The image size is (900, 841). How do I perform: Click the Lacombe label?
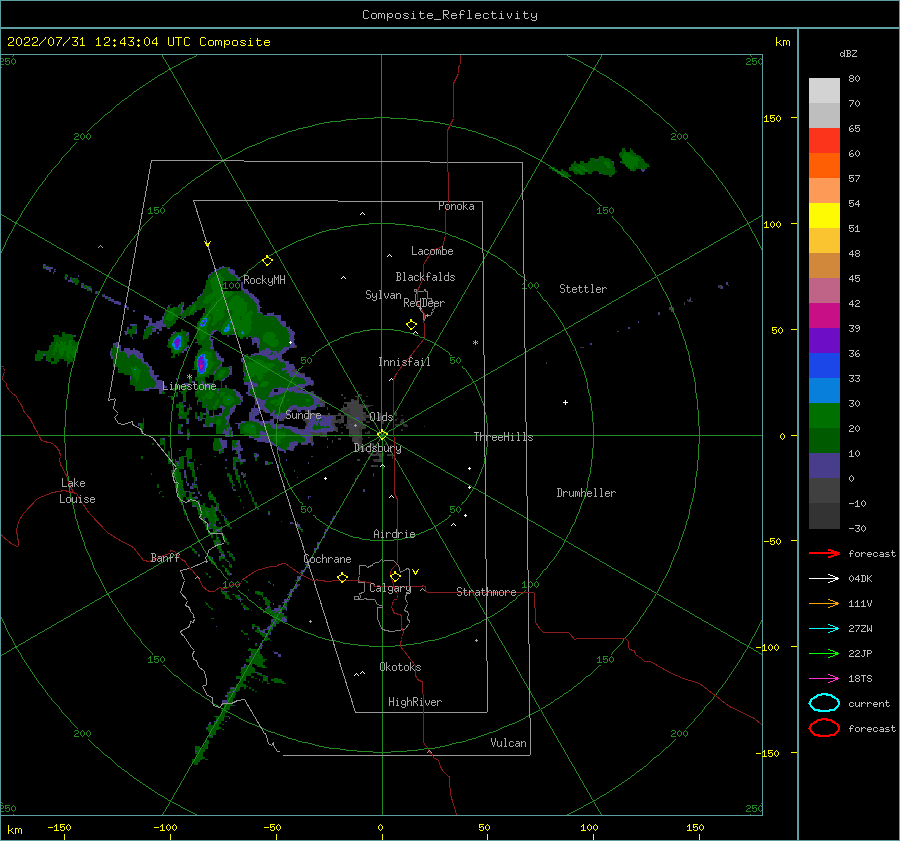[432, 251]
